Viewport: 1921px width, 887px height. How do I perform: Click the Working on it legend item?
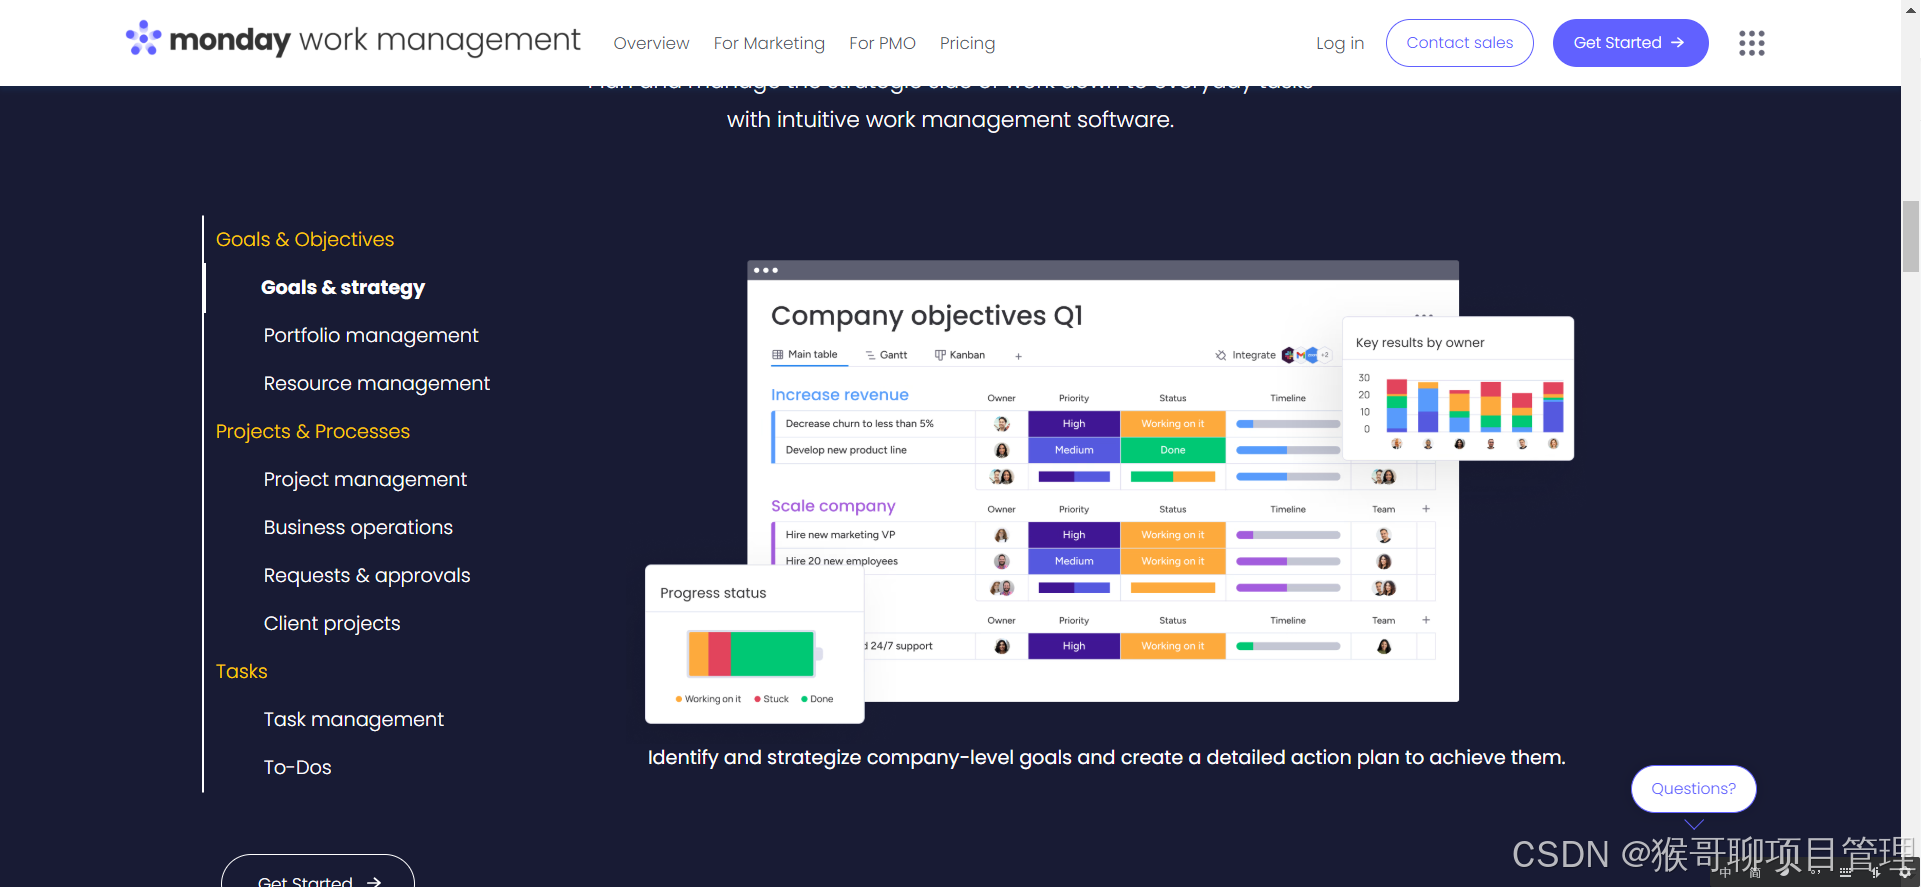click(708, 699)
